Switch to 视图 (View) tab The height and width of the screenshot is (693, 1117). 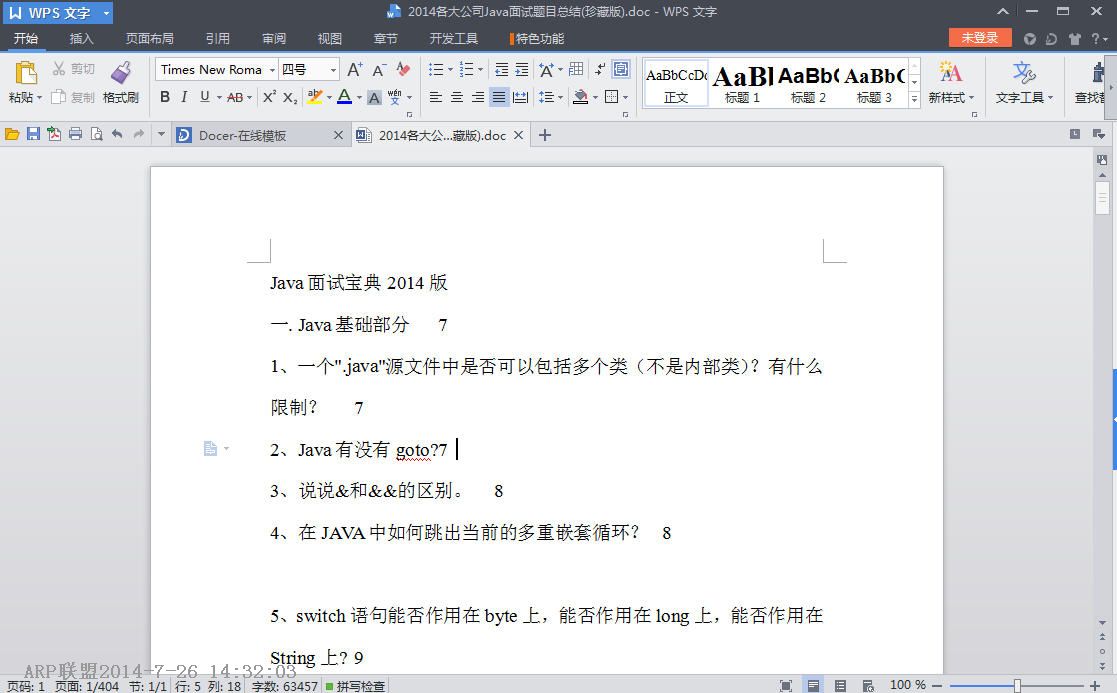point(329,38)
